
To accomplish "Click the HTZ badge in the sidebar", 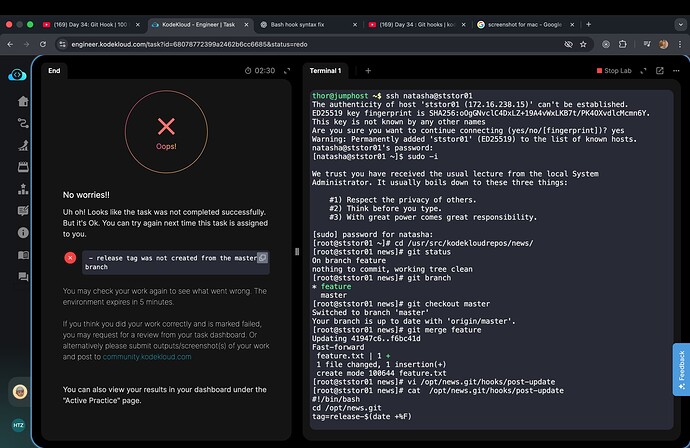I will coord(18,425).
